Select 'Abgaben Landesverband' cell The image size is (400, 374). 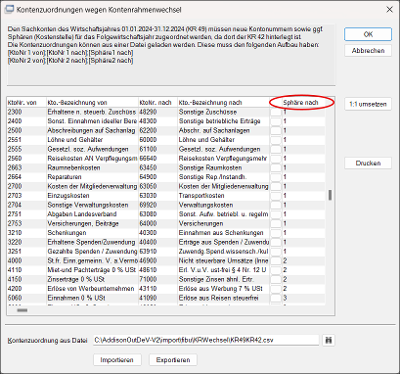[x=82, y=214]
